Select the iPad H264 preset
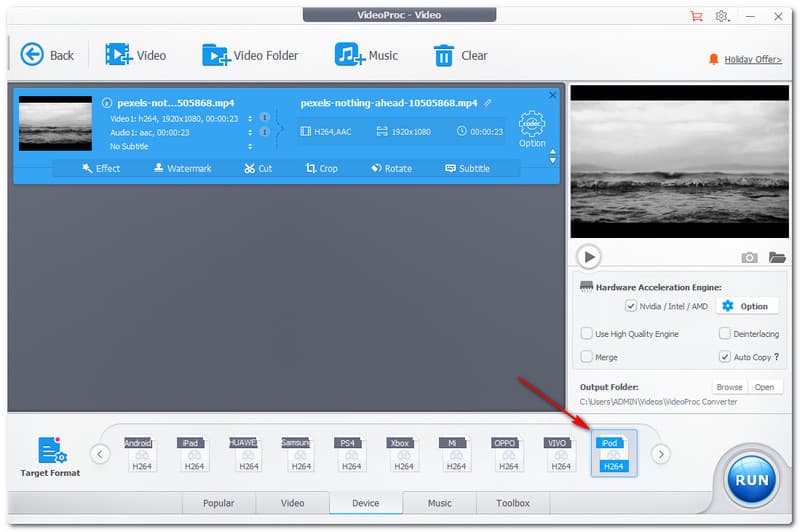Screen dimensions: 800x532 [x=193, y=453]
